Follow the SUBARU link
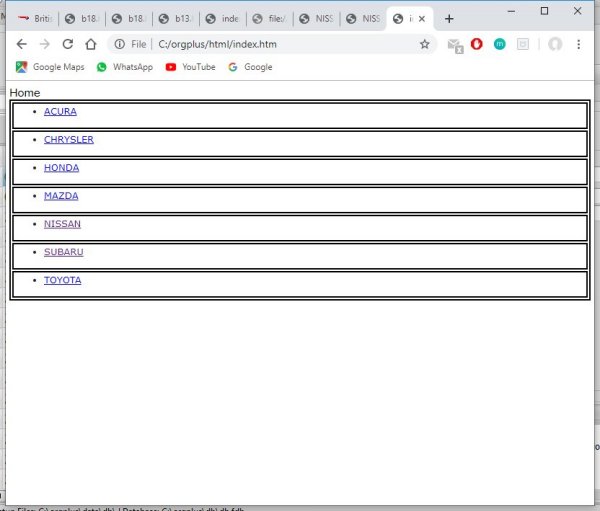This screenshot has width=600, height=511. point(64,252)
